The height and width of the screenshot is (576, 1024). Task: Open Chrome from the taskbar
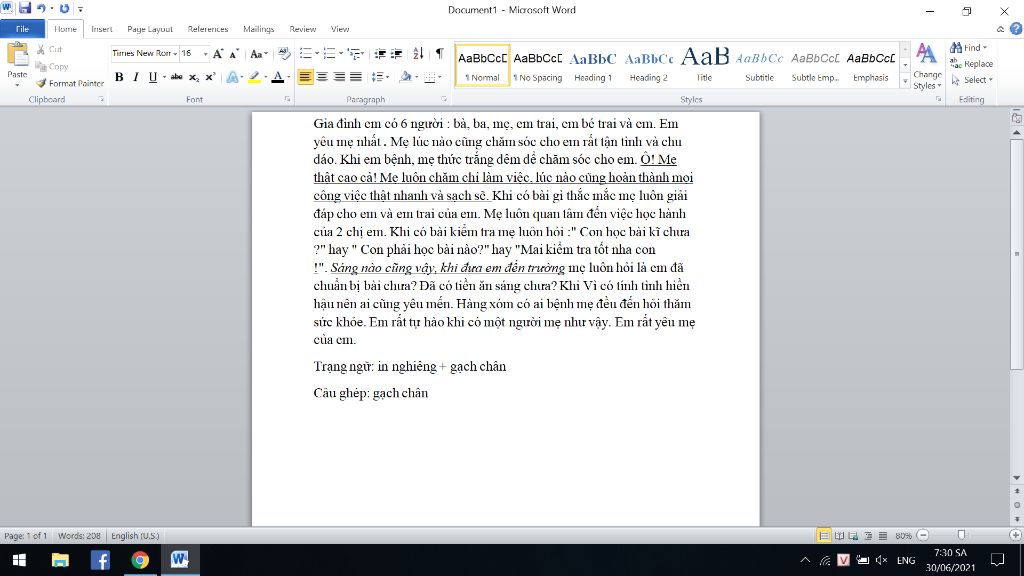tap(140, 560)
